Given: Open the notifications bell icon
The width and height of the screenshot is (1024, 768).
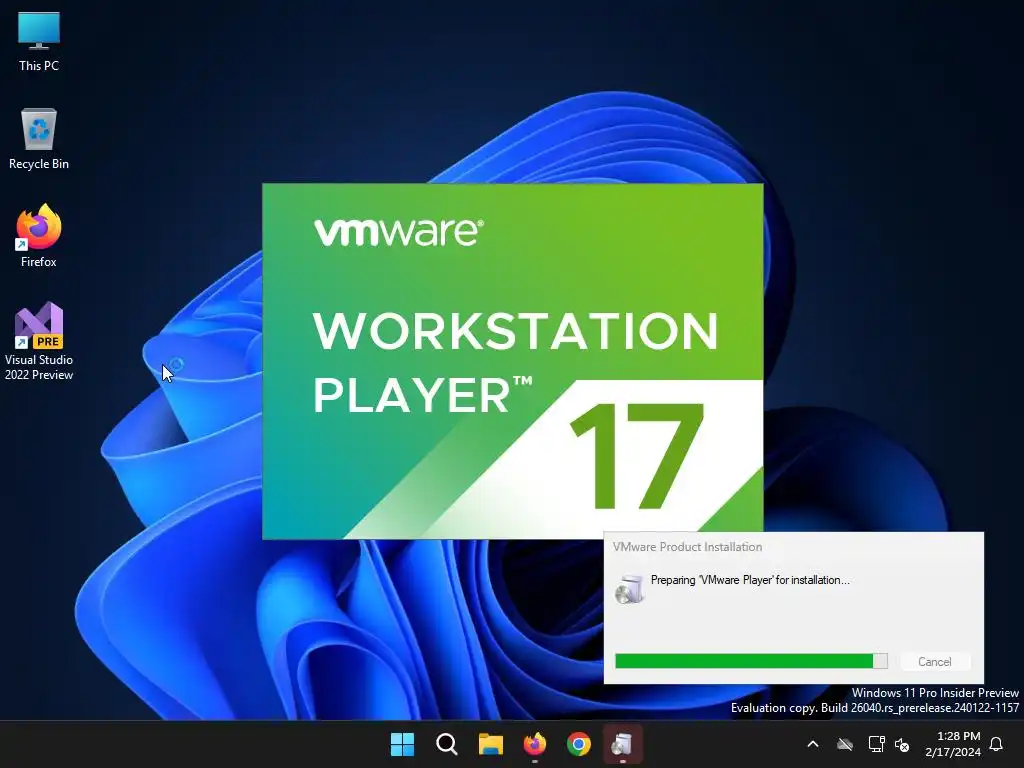Looking at the screenshot, I should coord(997,744).
